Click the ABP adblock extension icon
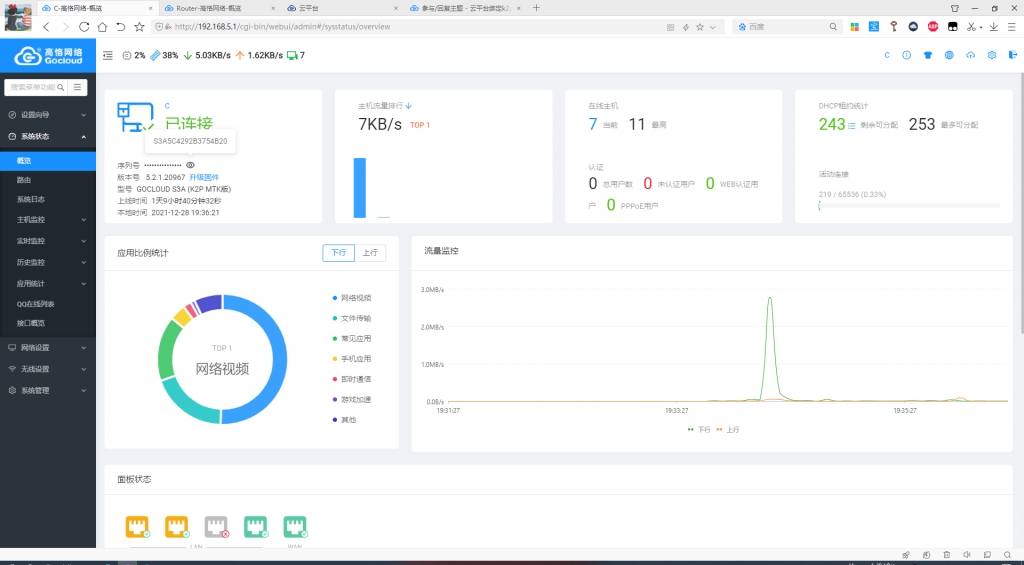This screenshot has width=1024, height=565. click(933, 27)
